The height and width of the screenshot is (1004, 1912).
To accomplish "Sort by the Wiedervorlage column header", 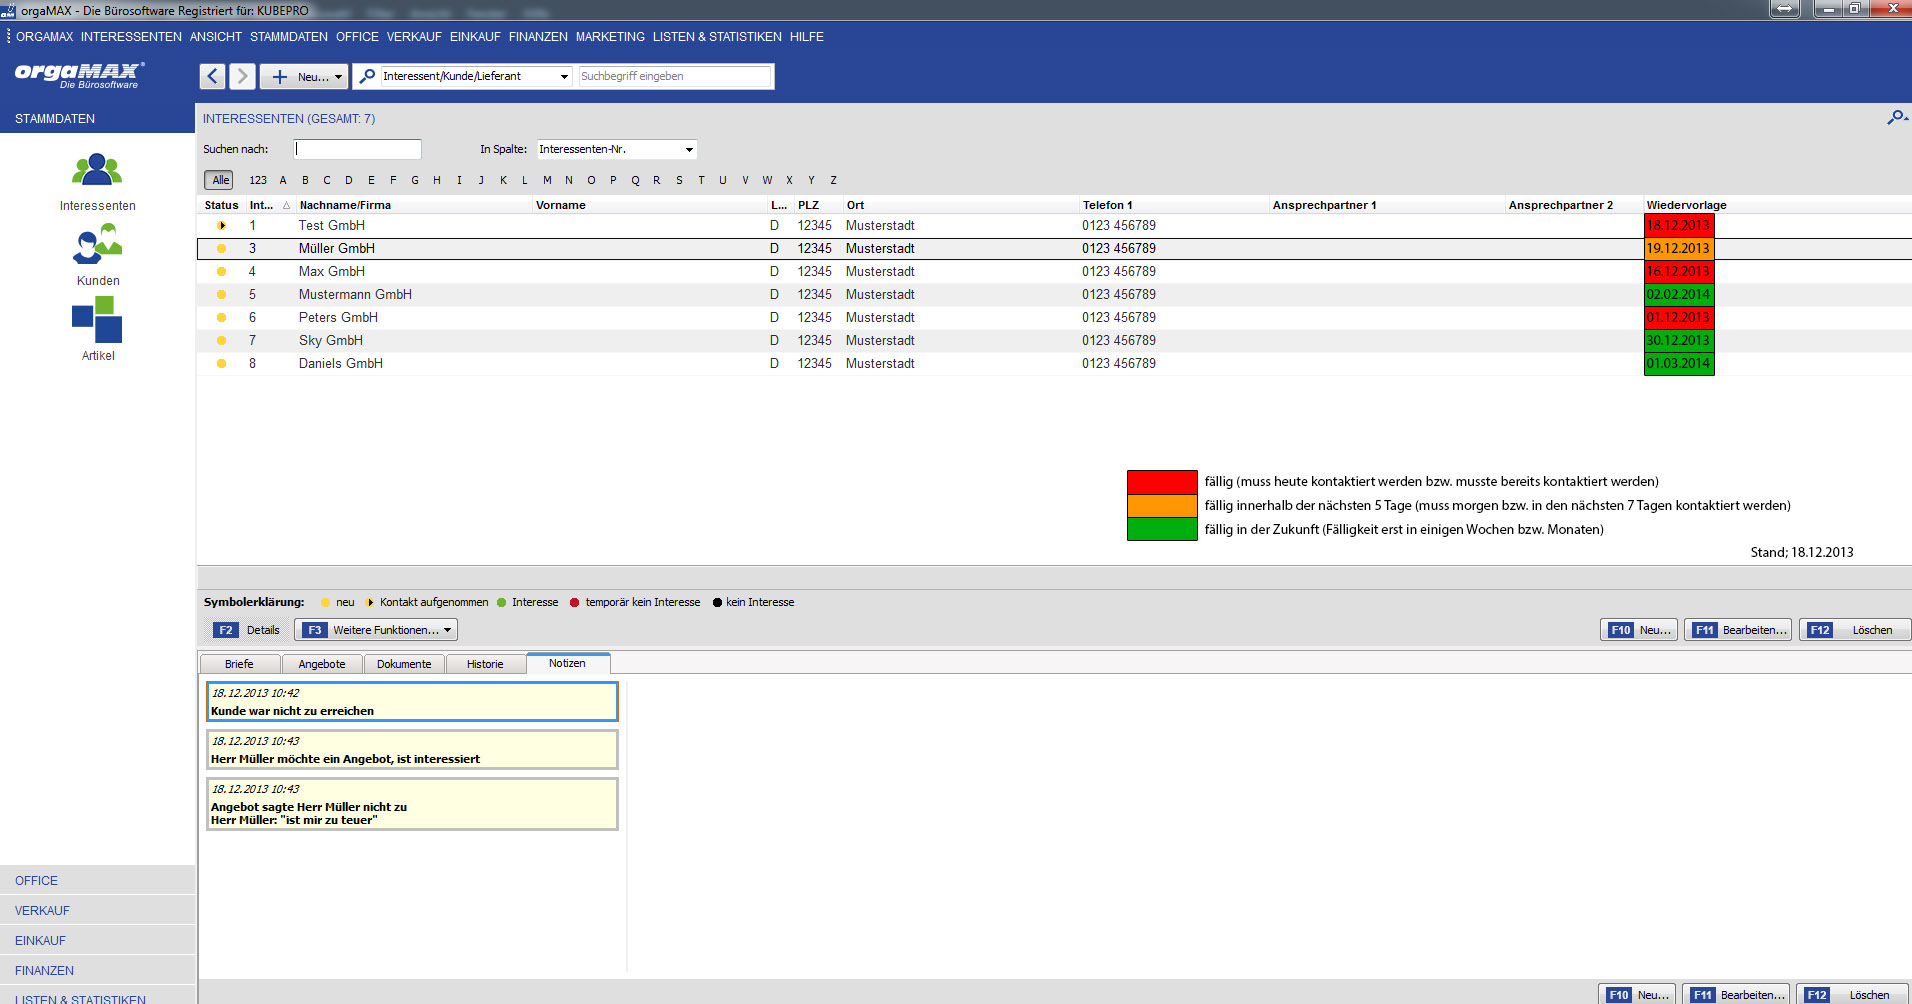I will tap(1686, 205).
